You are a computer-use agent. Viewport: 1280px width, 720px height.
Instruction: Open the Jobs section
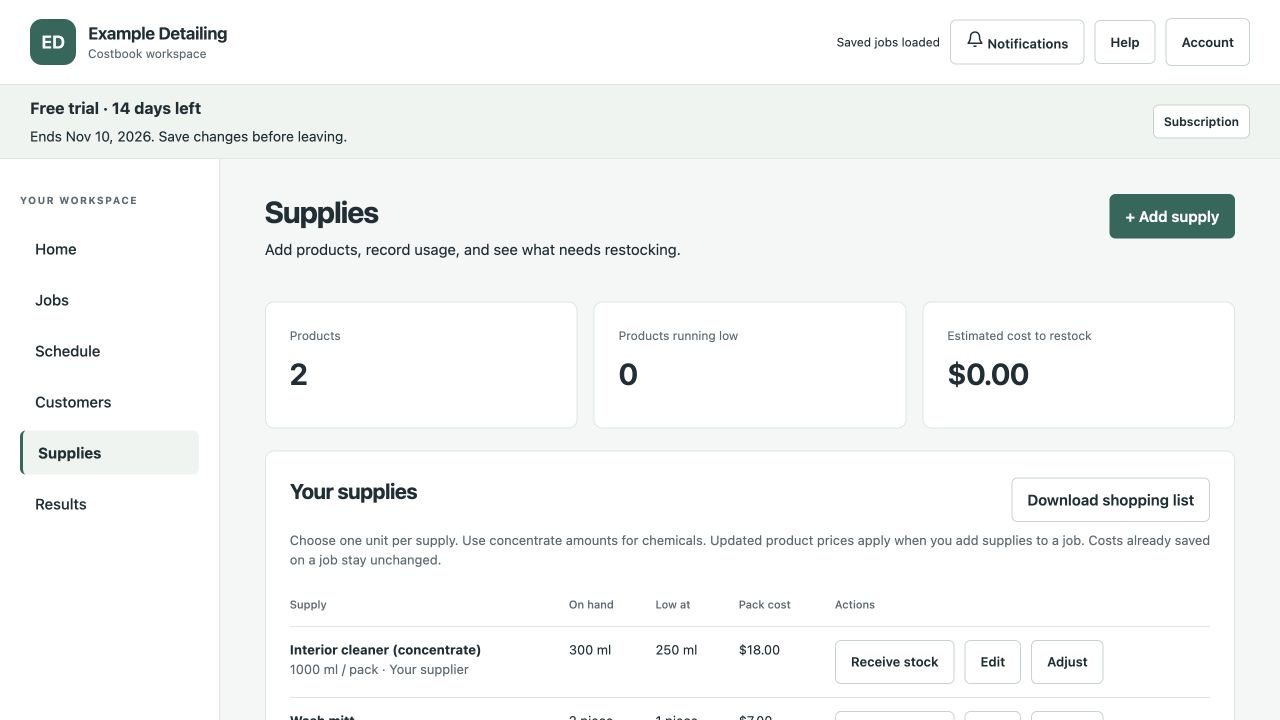click(109, 300)
